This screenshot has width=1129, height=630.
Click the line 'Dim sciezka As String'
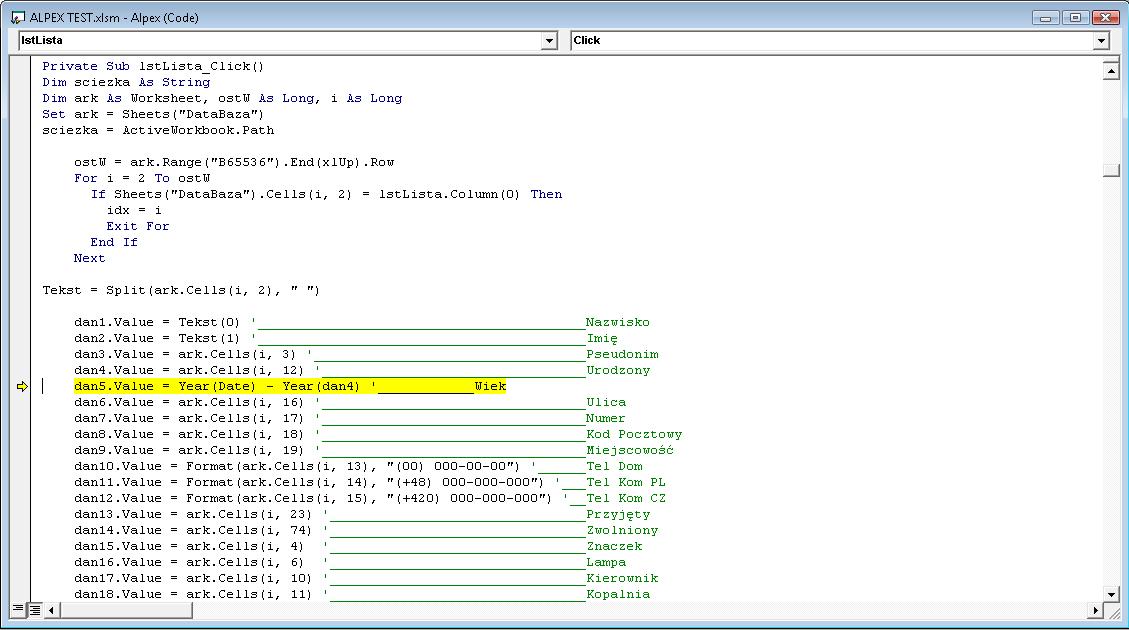[126, 82]
